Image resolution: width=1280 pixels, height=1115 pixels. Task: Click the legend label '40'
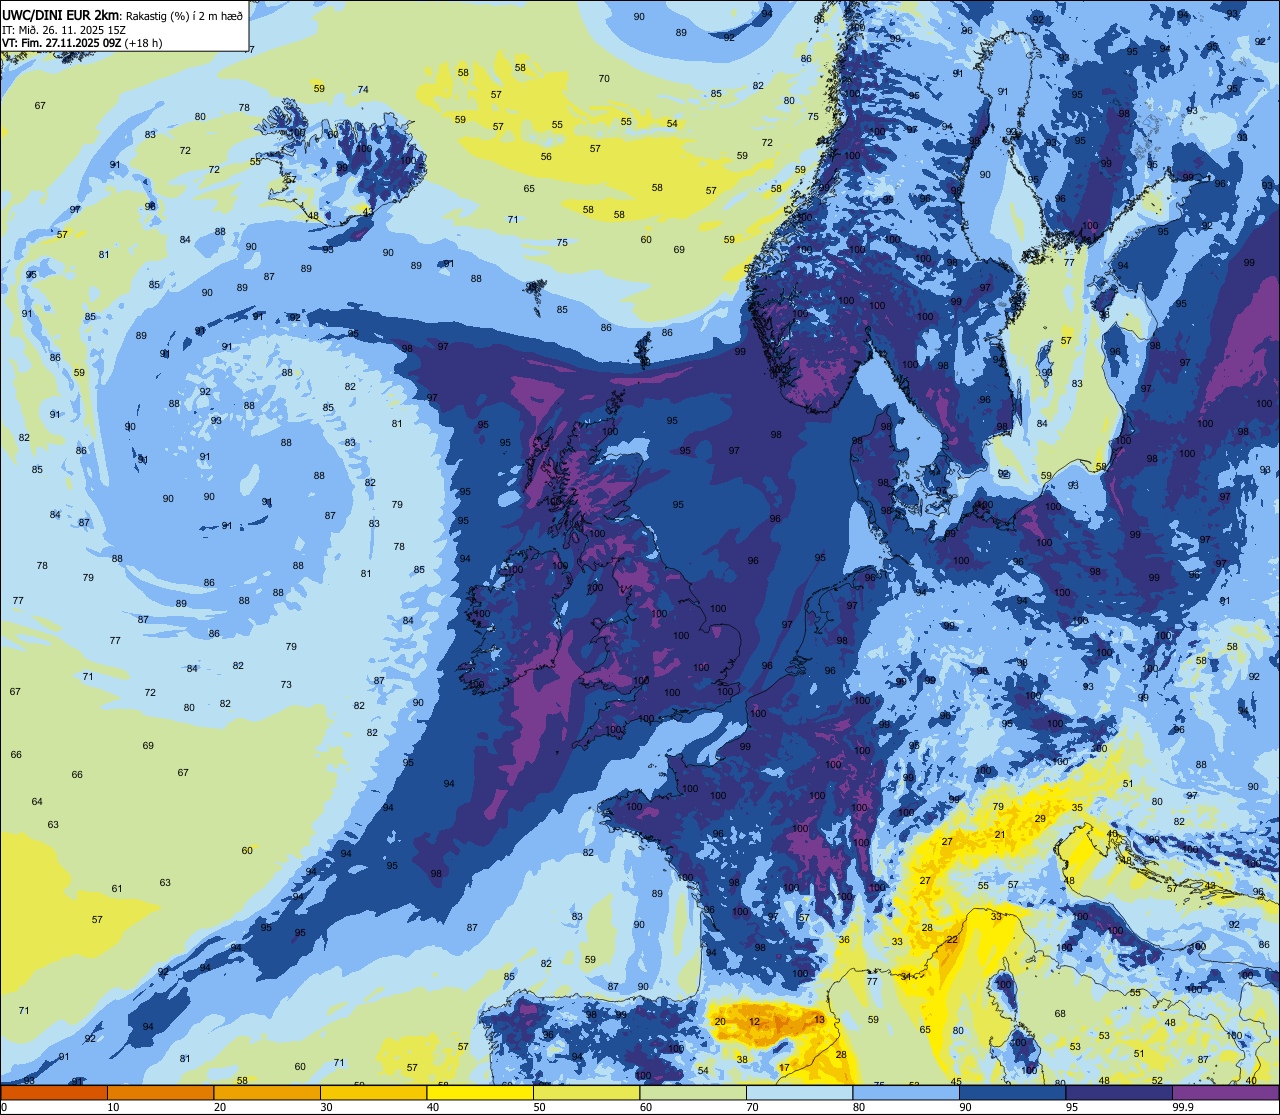(x=433, y=1107)
